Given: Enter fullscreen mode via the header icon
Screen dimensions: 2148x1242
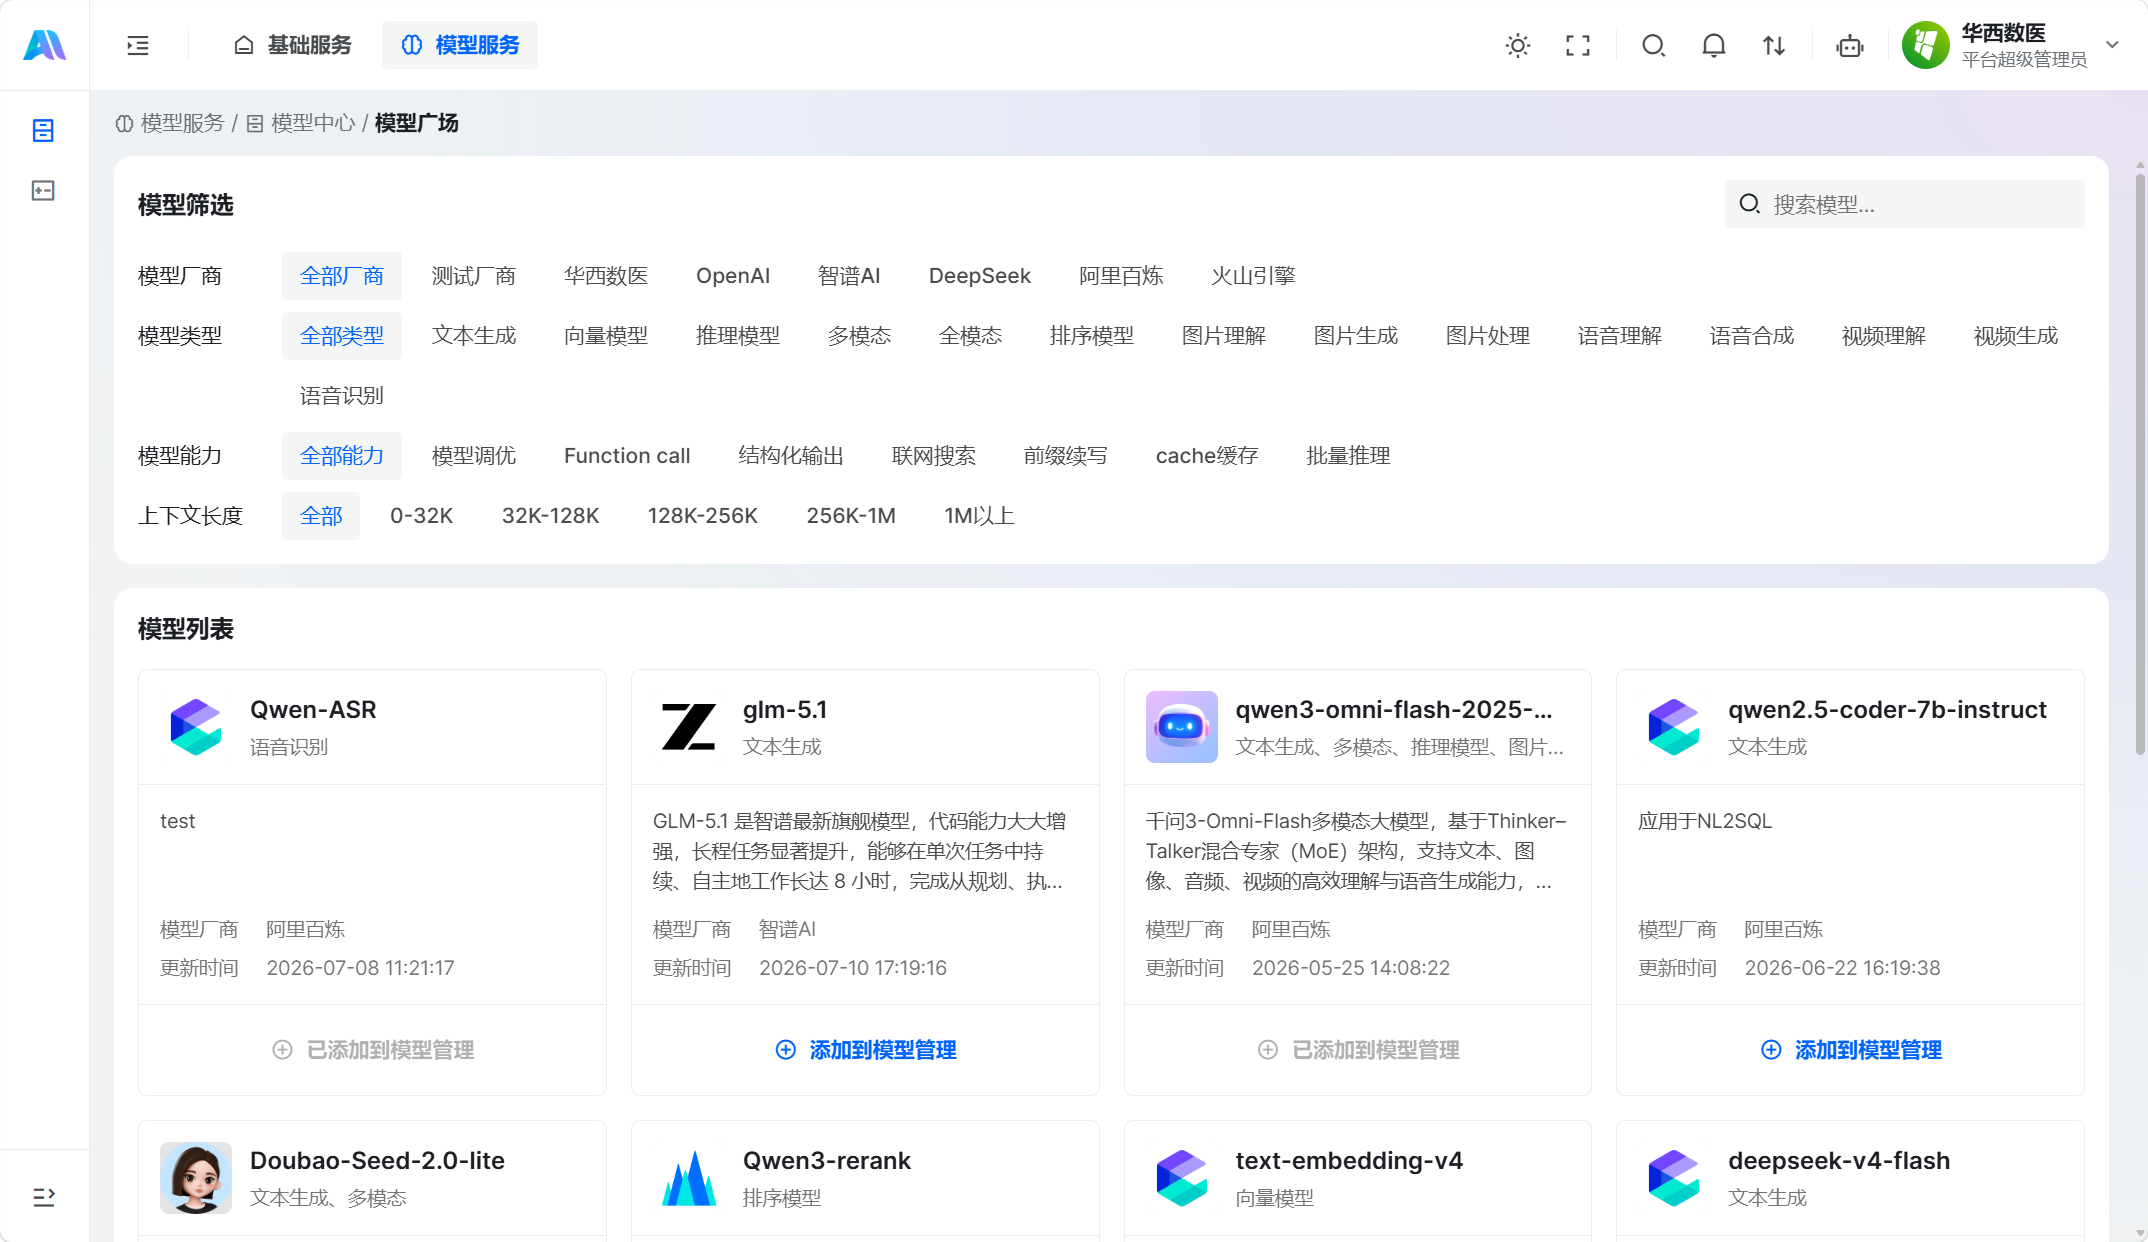Looking at the screenshot, I should pos(1578,45).
